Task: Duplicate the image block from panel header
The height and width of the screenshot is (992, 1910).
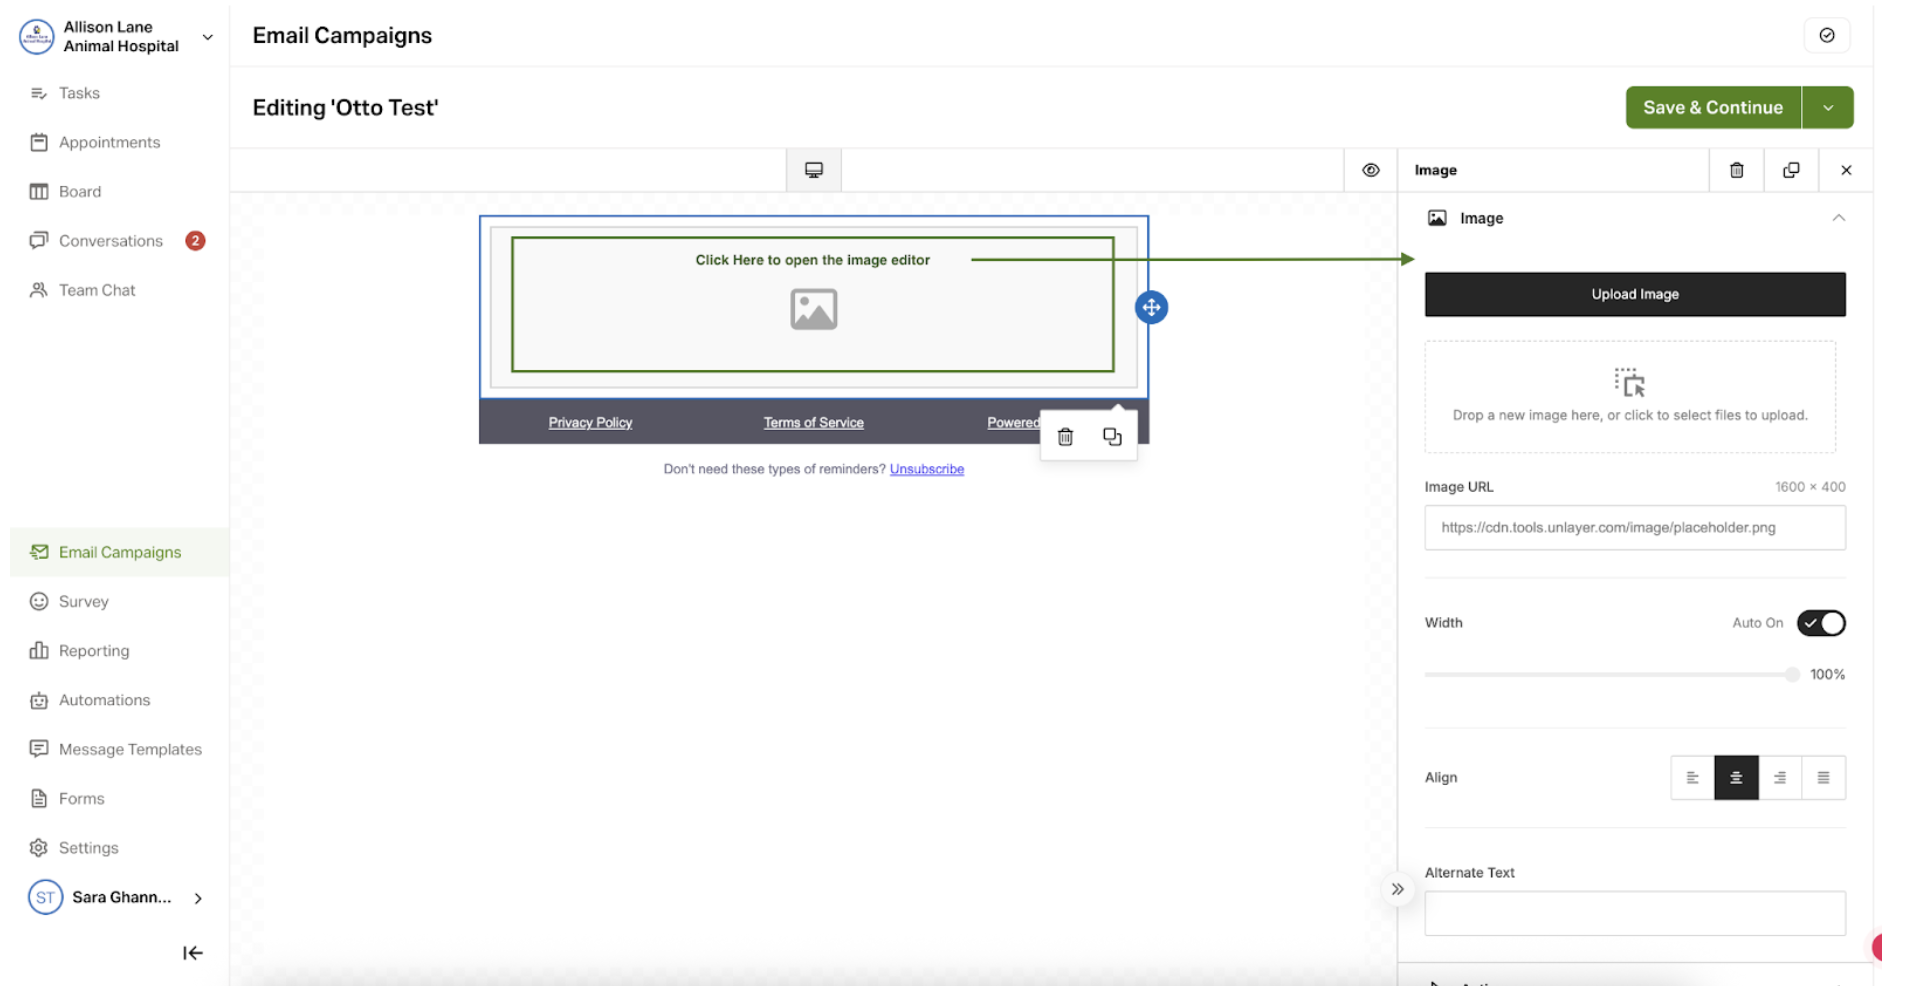Action: pos(1790,170)
